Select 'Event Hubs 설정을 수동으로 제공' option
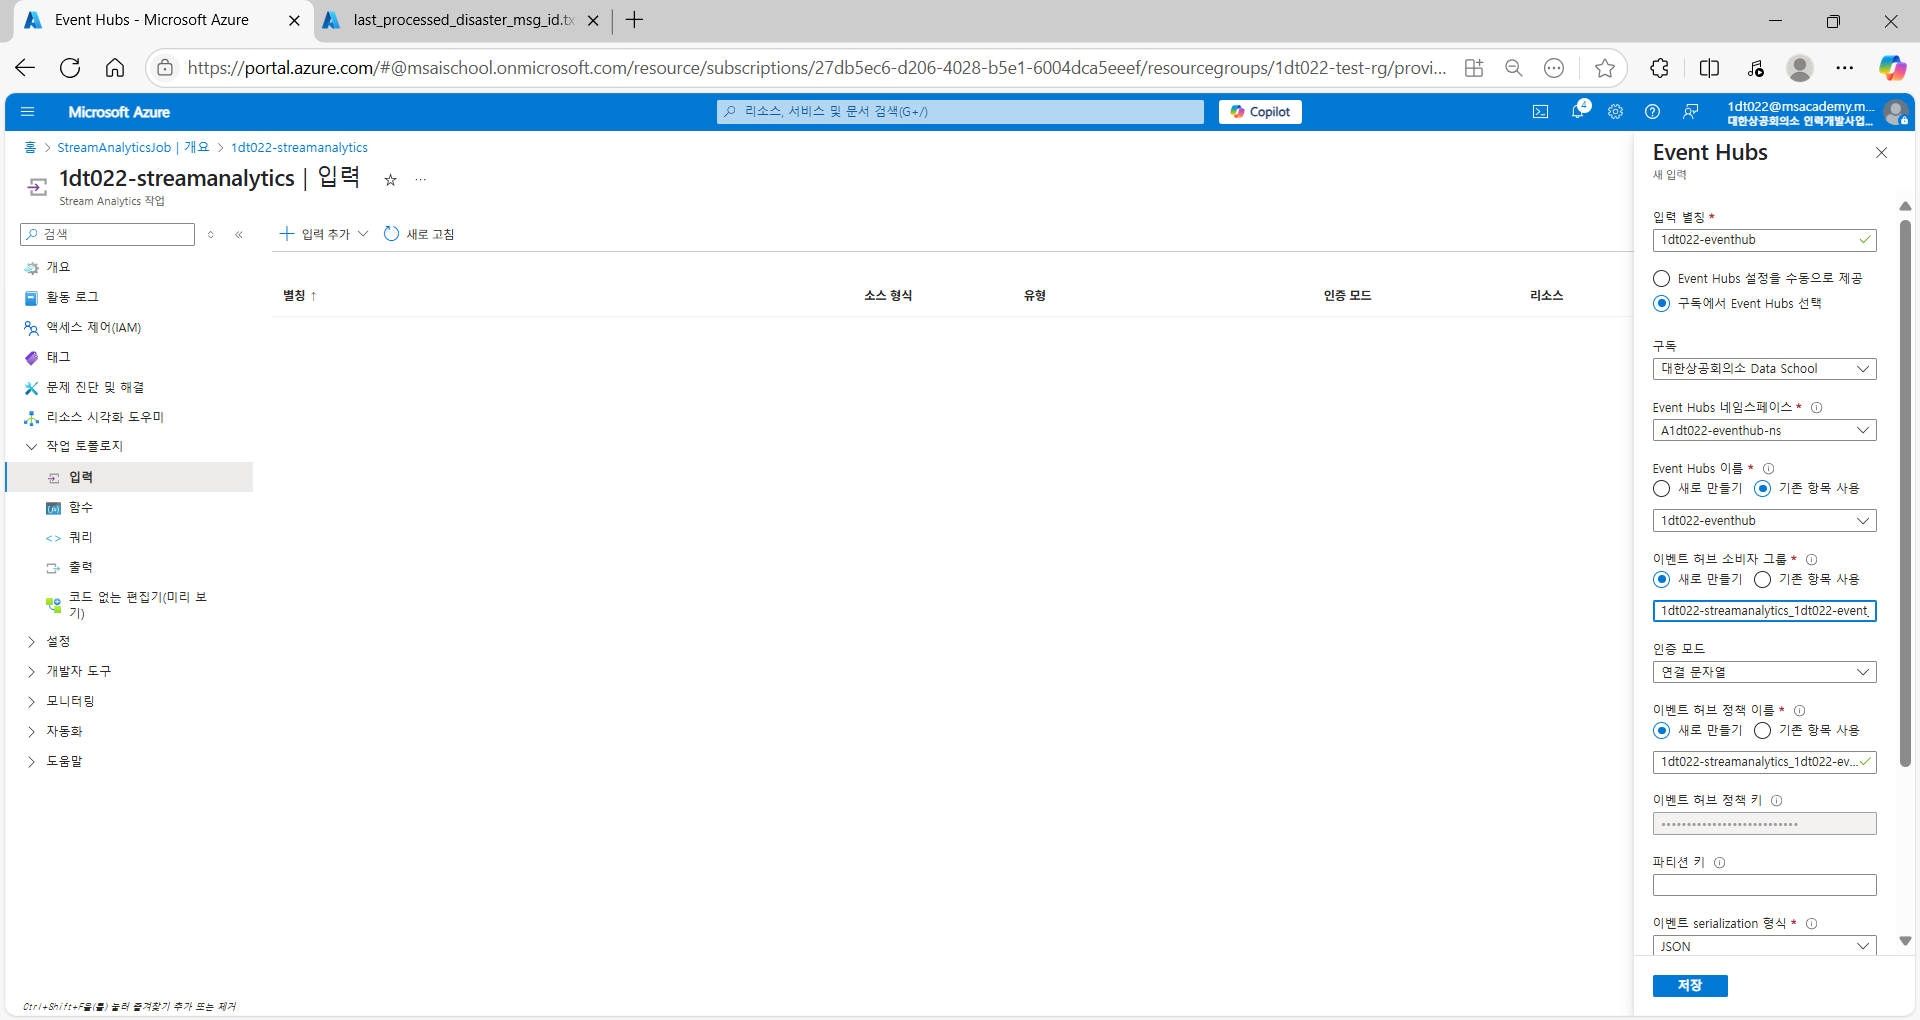The height and width of the screenshot is (1020, 1920). click(1662, 279)
